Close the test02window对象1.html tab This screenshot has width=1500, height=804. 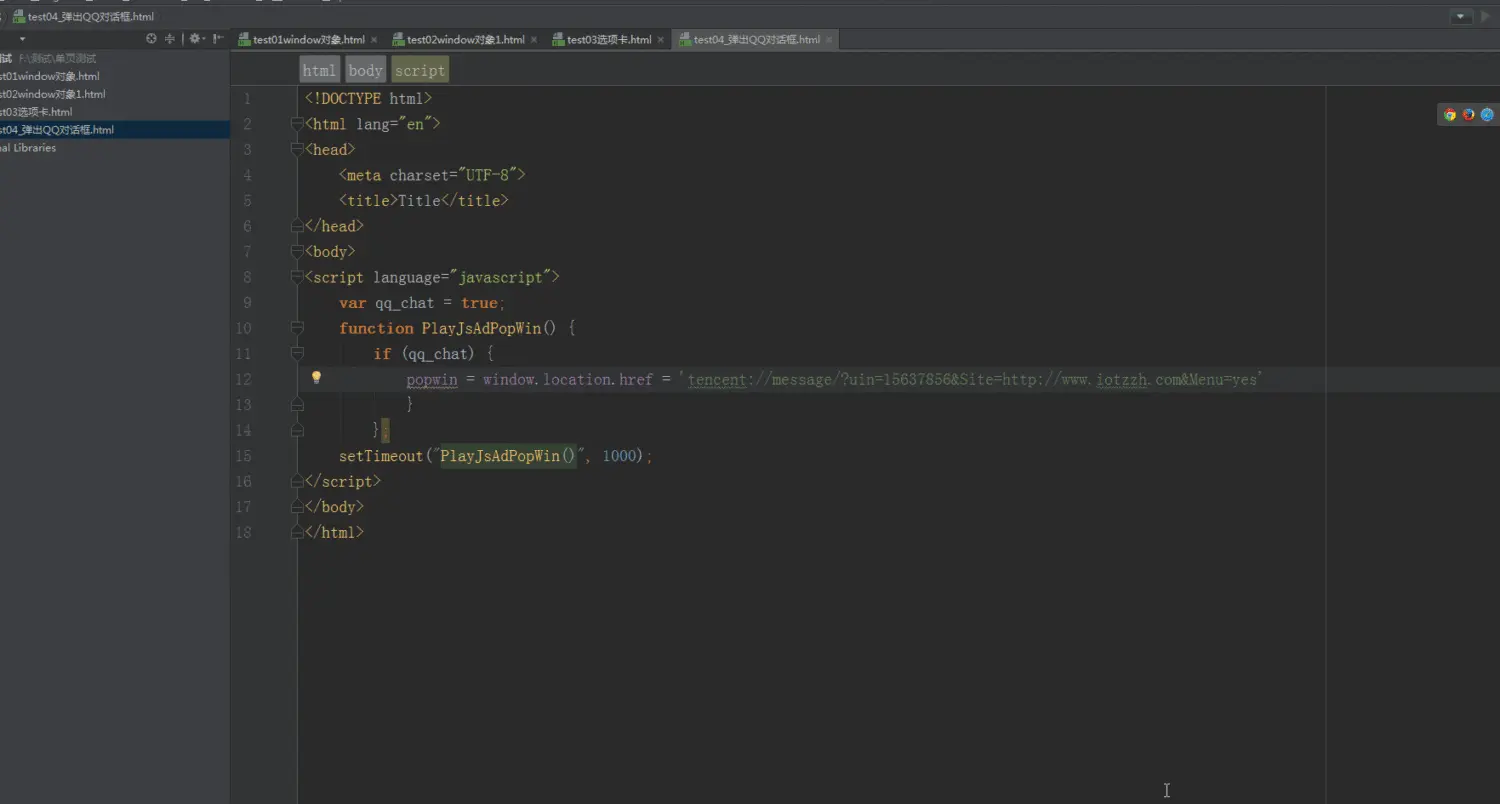click(533, 40)
